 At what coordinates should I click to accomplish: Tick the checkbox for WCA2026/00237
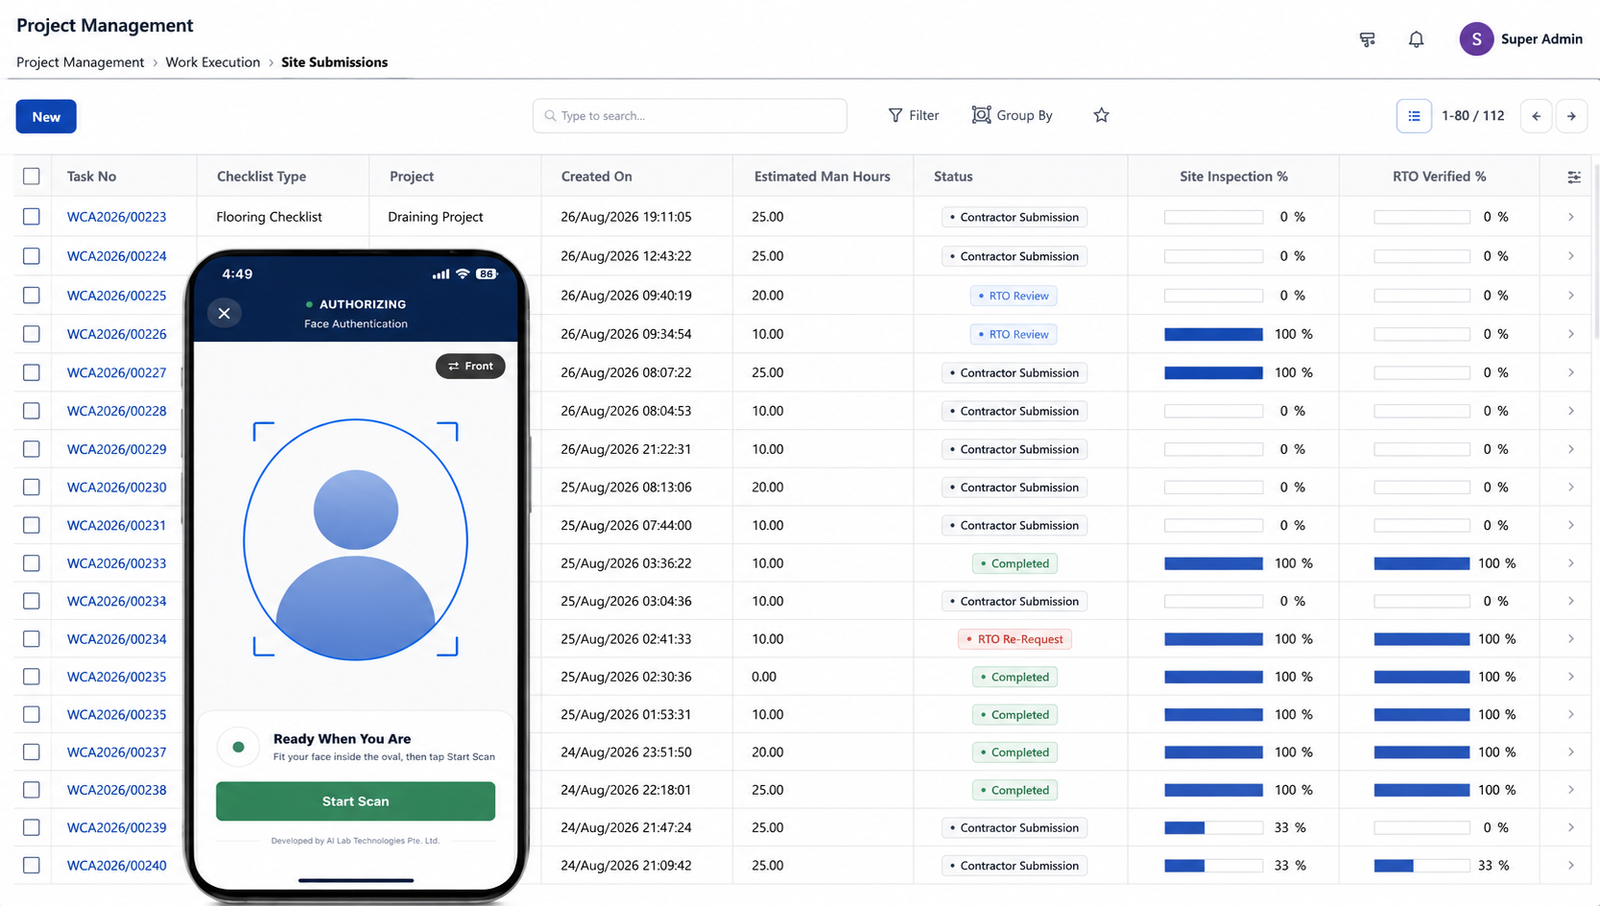[x=32, y=752]
